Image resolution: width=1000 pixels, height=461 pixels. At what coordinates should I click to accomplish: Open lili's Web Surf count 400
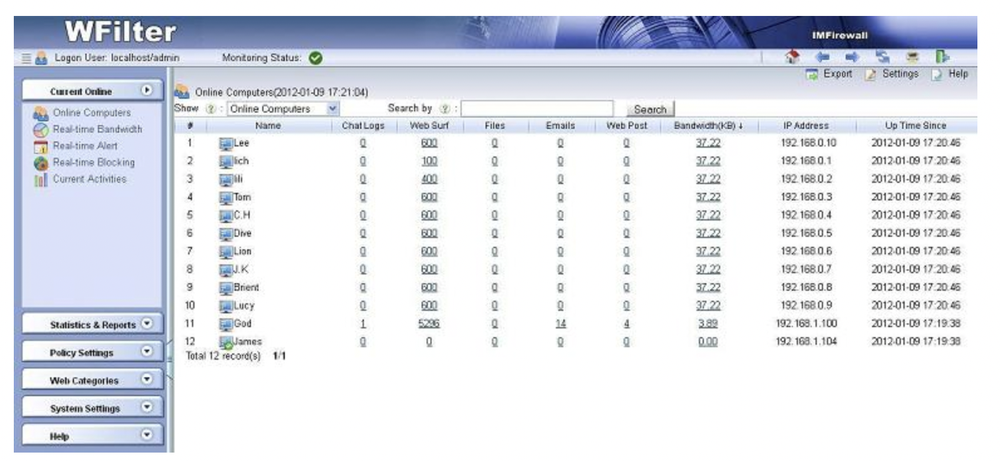[429, 179]
